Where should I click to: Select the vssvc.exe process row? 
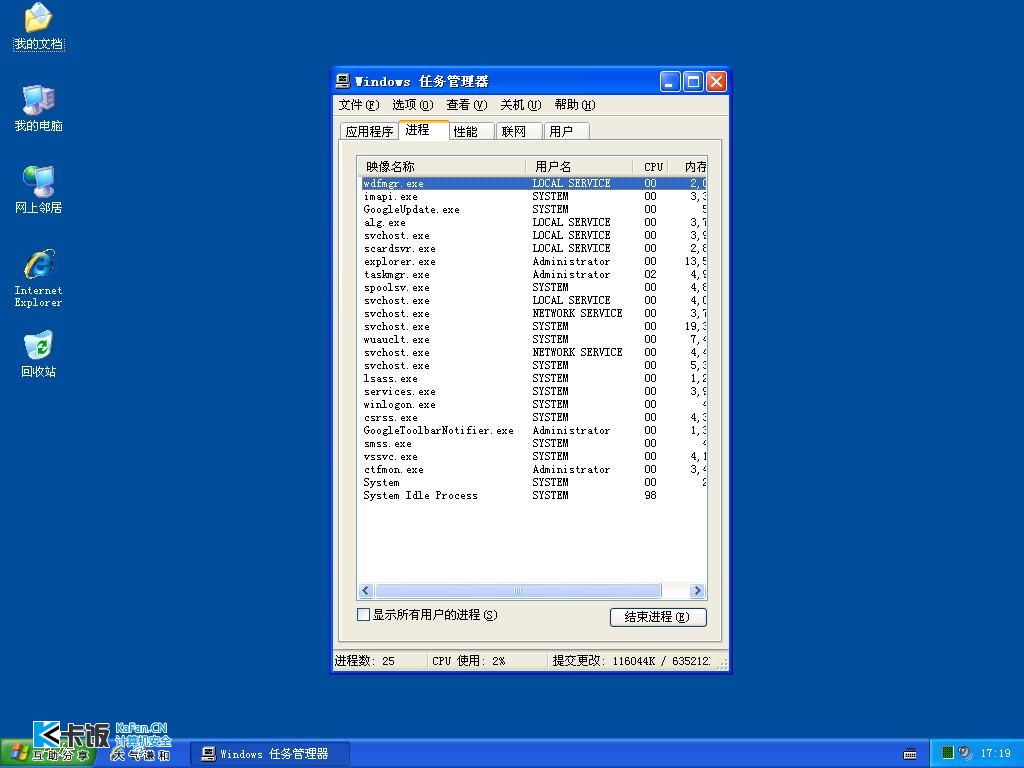[533, 456]
